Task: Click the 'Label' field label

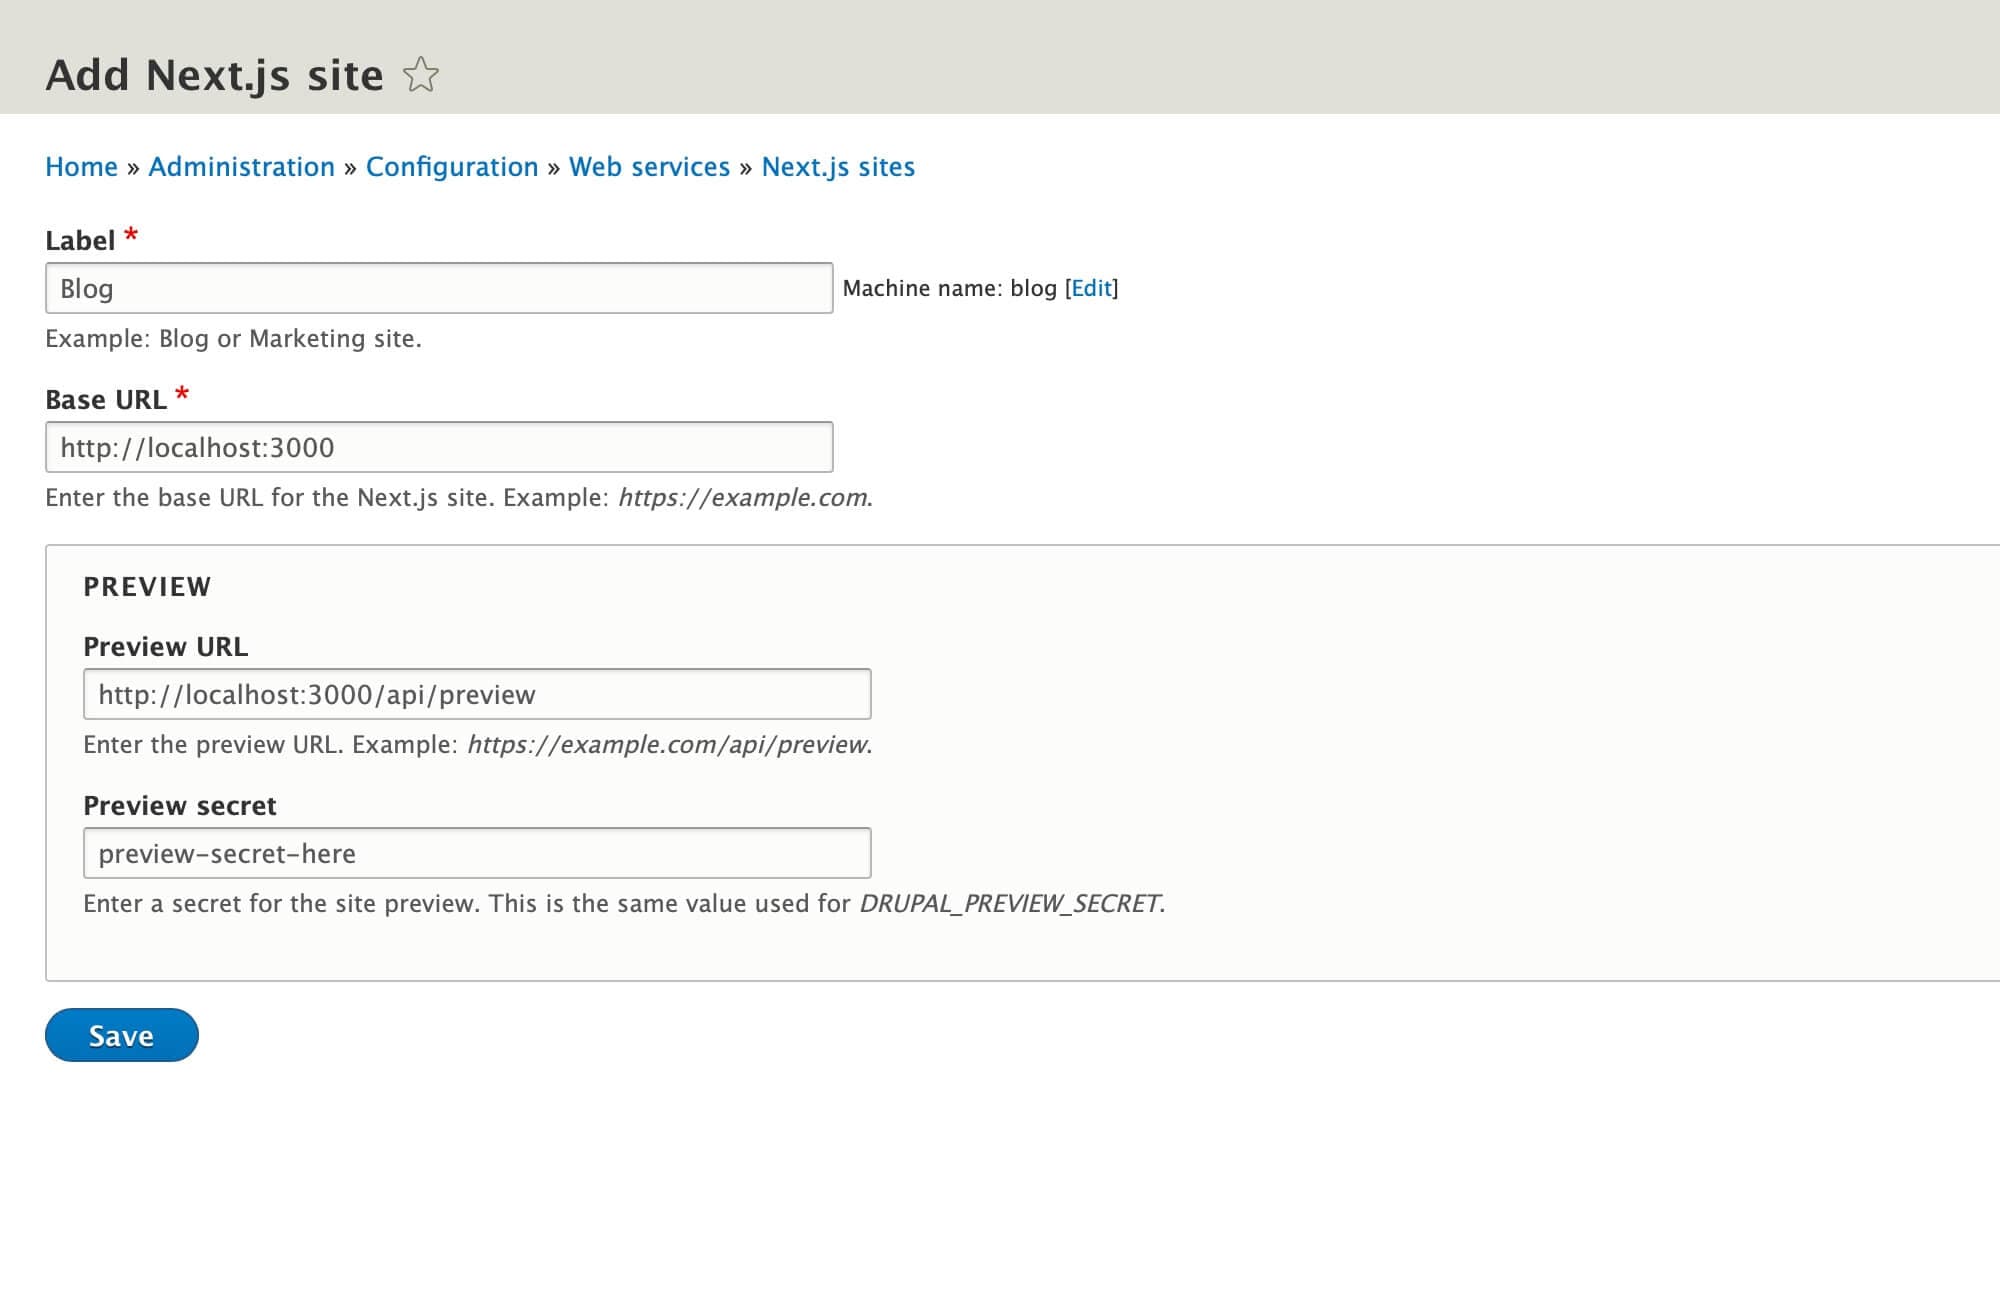Action: tap(80, 240)
